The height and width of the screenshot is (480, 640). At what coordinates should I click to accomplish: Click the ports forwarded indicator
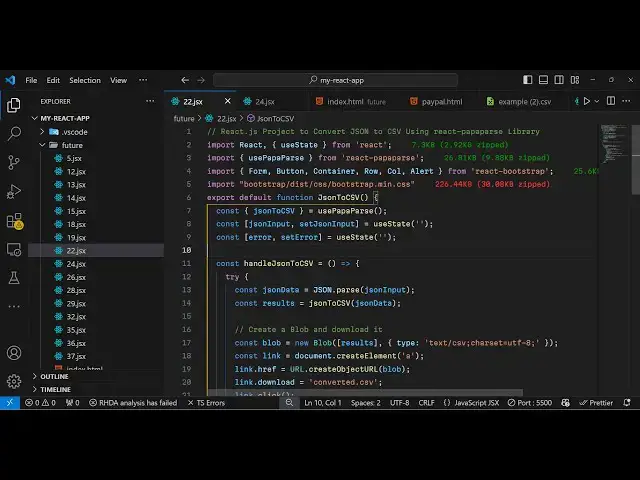tap(73, 403)
